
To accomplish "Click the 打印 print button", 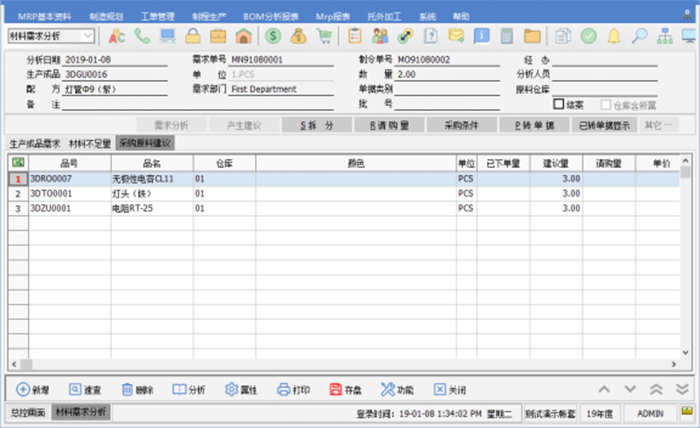I will pos(294,389).
